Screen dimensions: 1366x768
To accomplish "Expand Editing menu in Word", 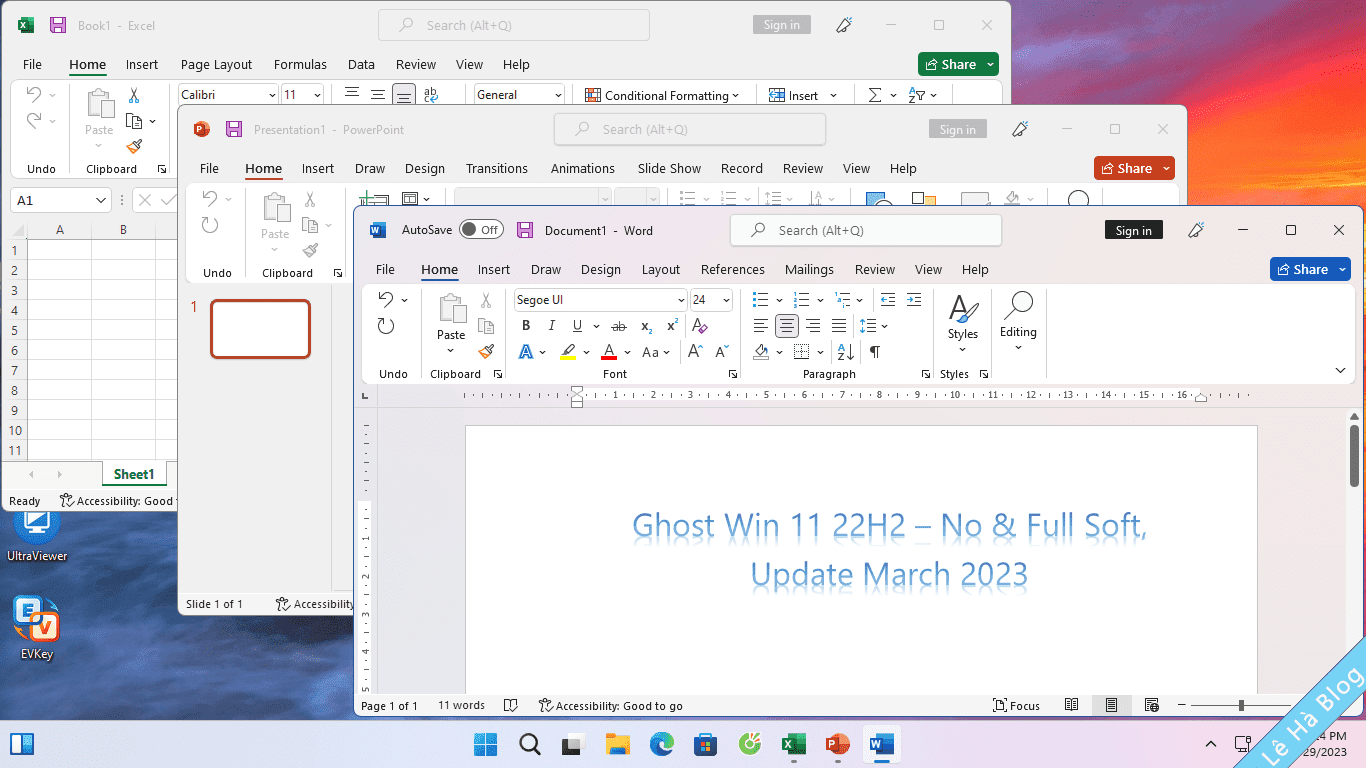I will 1018,321.
